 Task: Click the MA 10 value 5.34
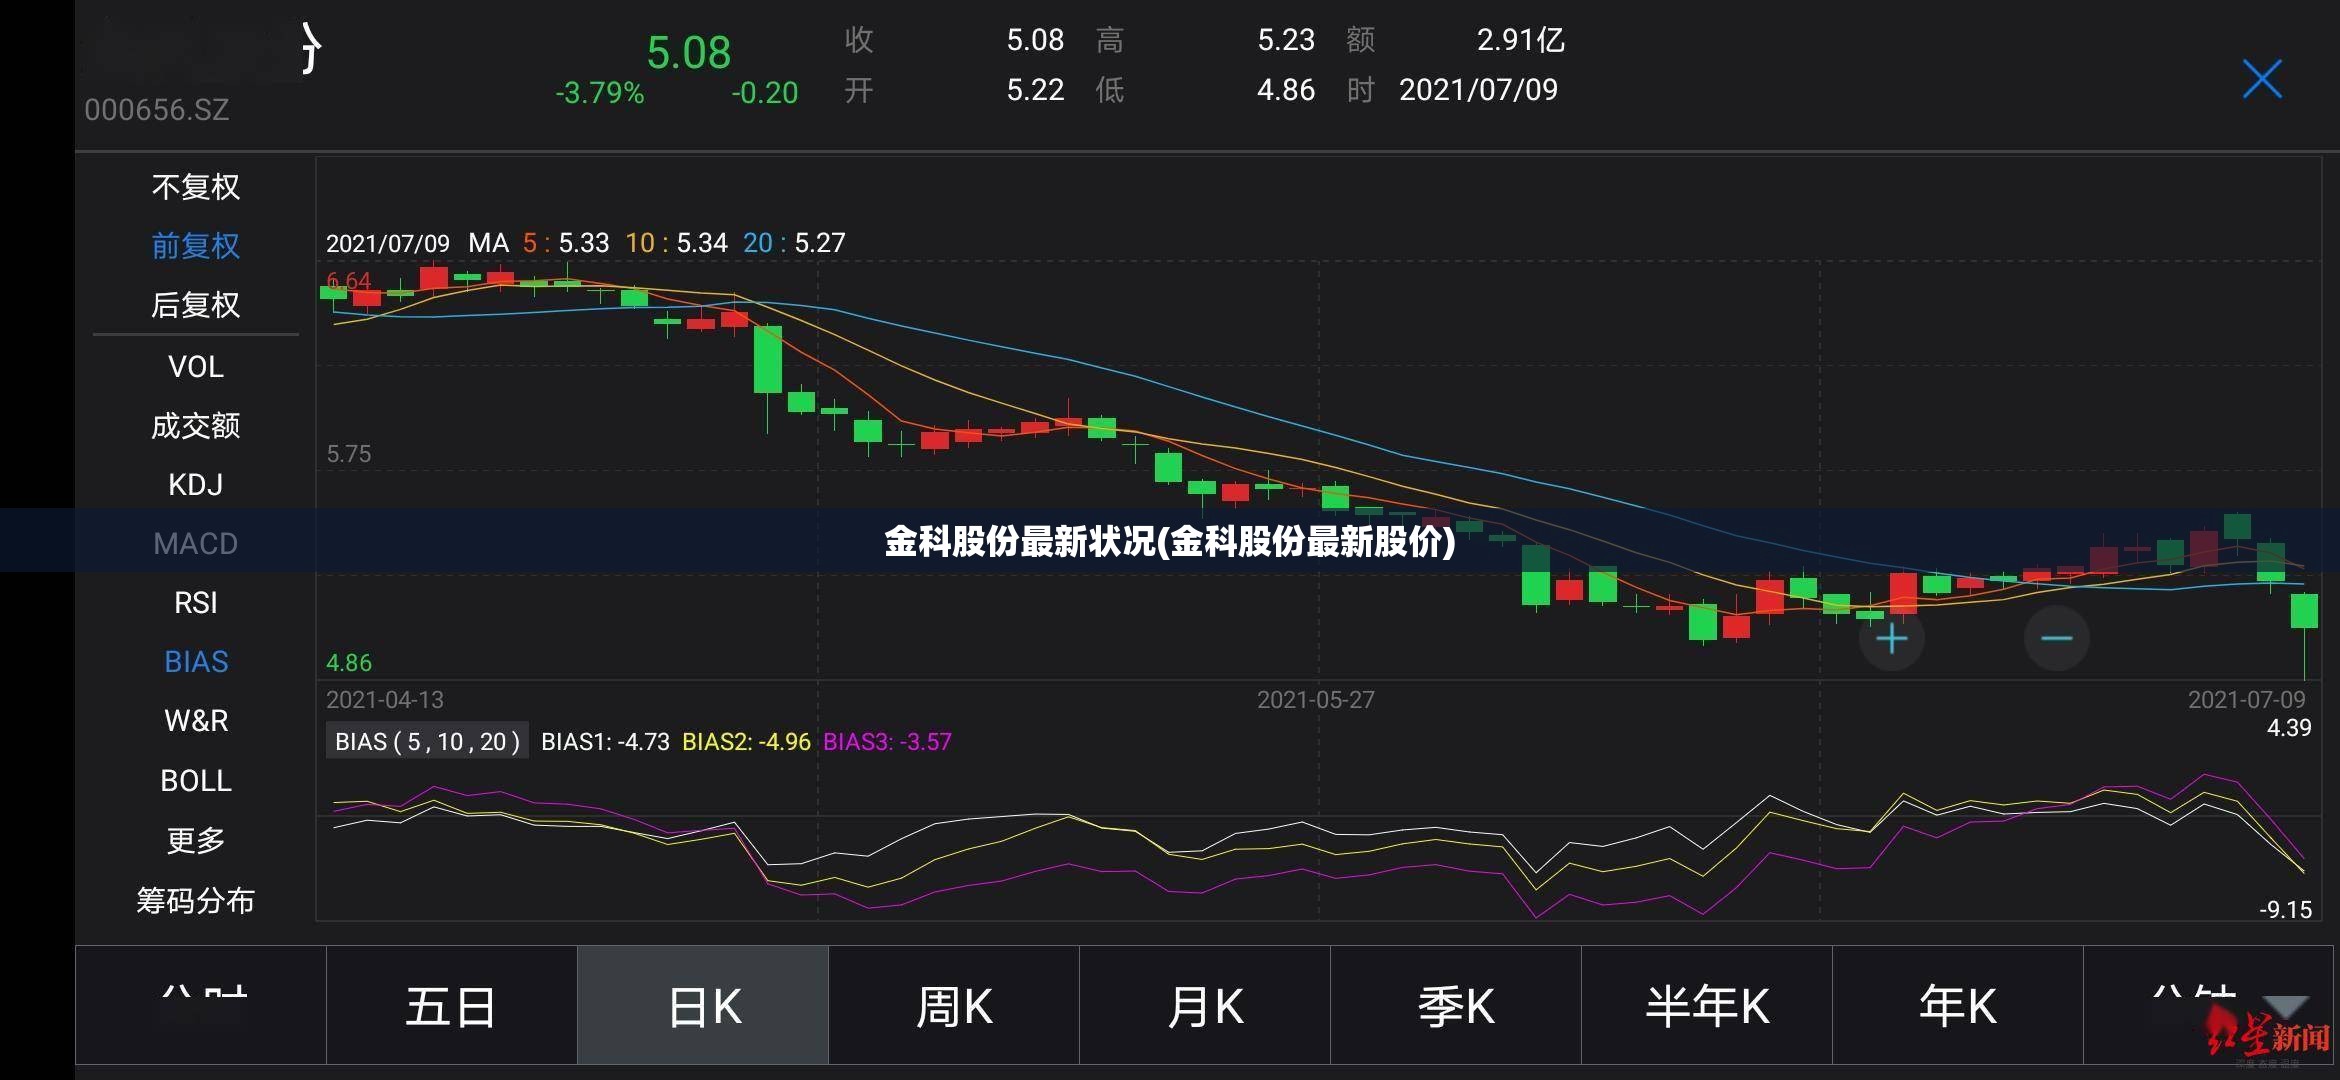(702, 243)
